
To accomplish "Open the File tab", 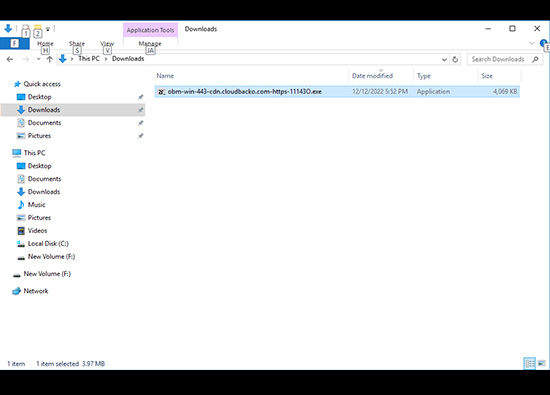I will click(x=14, y=43).
